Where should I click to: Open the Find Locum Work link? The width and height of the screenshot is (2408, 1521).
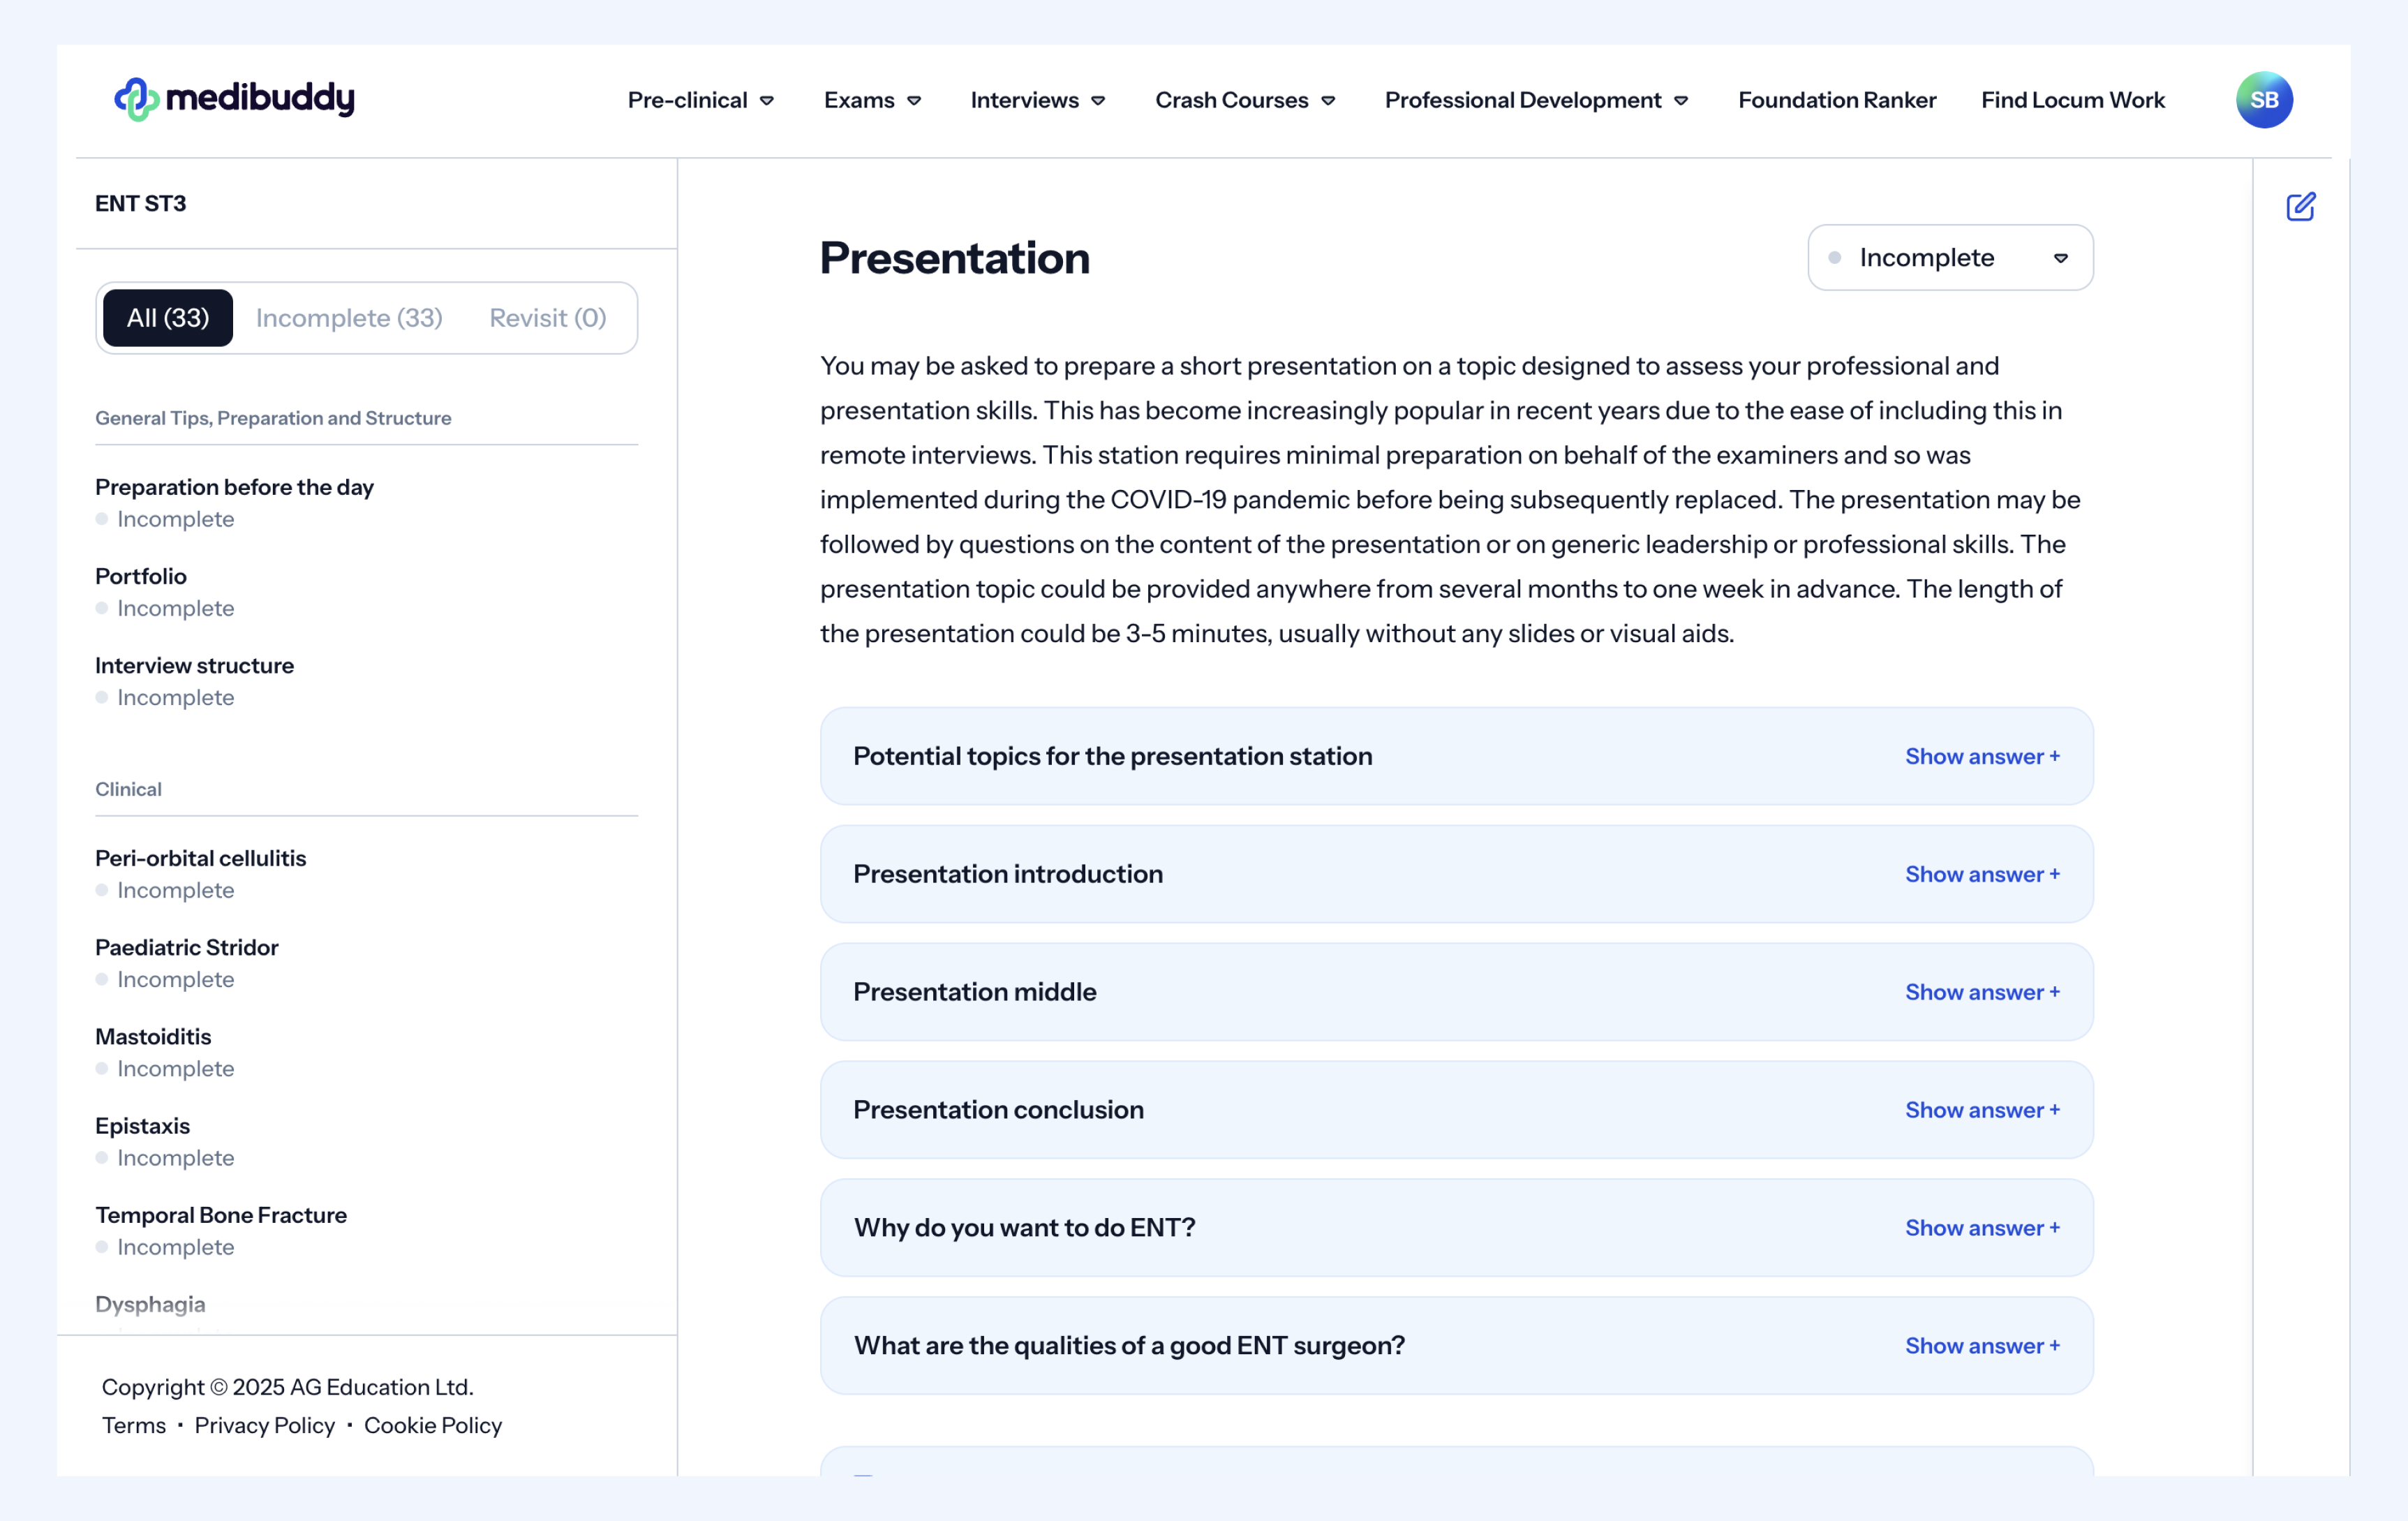pyautogui.click(x=2072, y=100)
